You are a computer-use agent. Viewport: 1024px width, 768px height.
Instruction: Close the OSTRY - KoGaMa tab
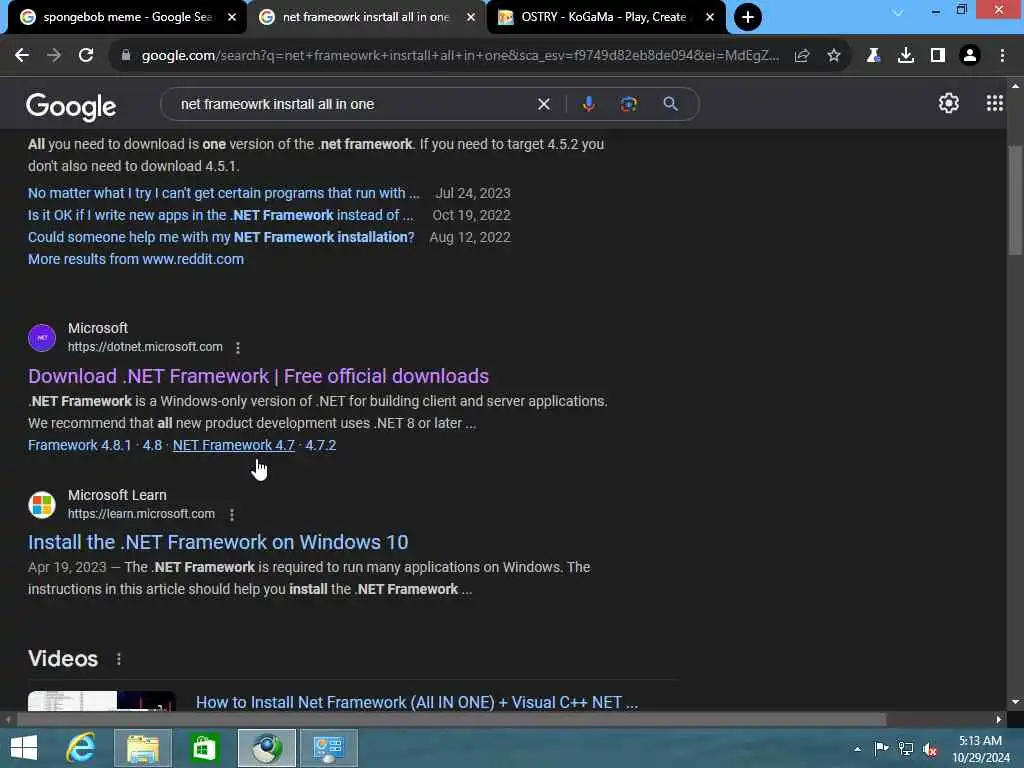pyautogui.click(x=710, y=18)
